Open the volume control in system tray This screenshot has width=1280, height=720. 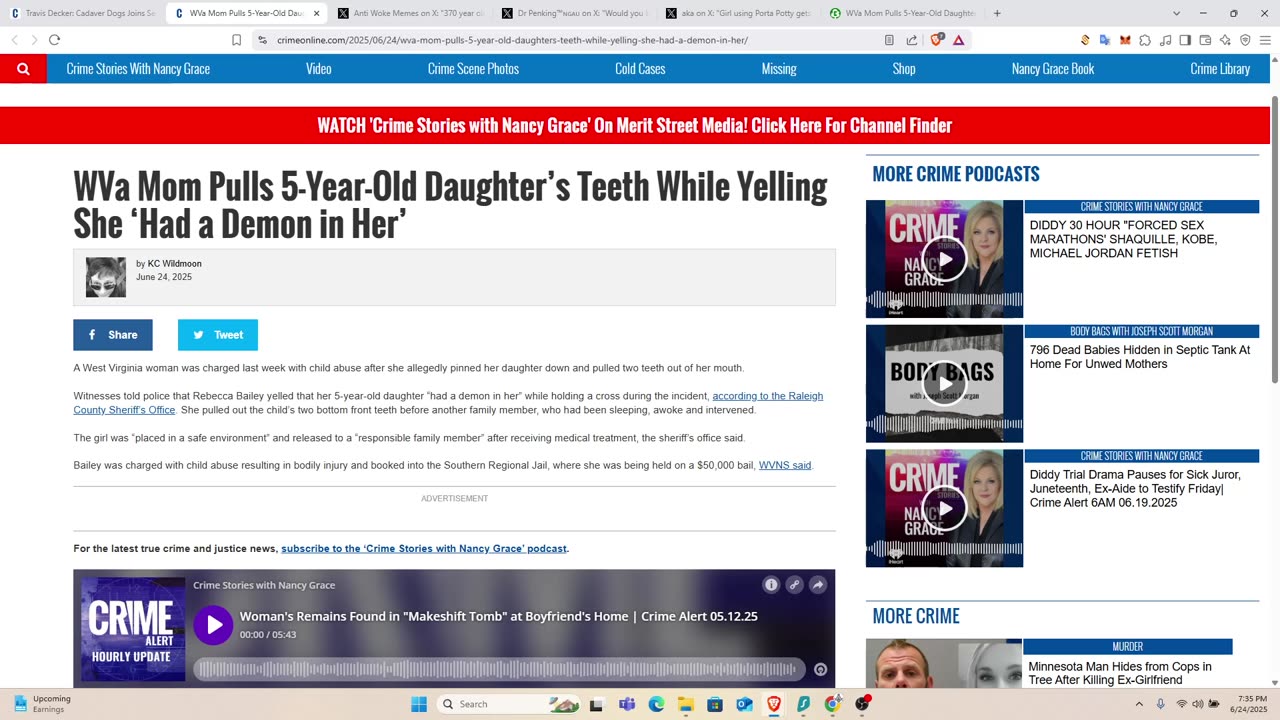[1198, 704]
